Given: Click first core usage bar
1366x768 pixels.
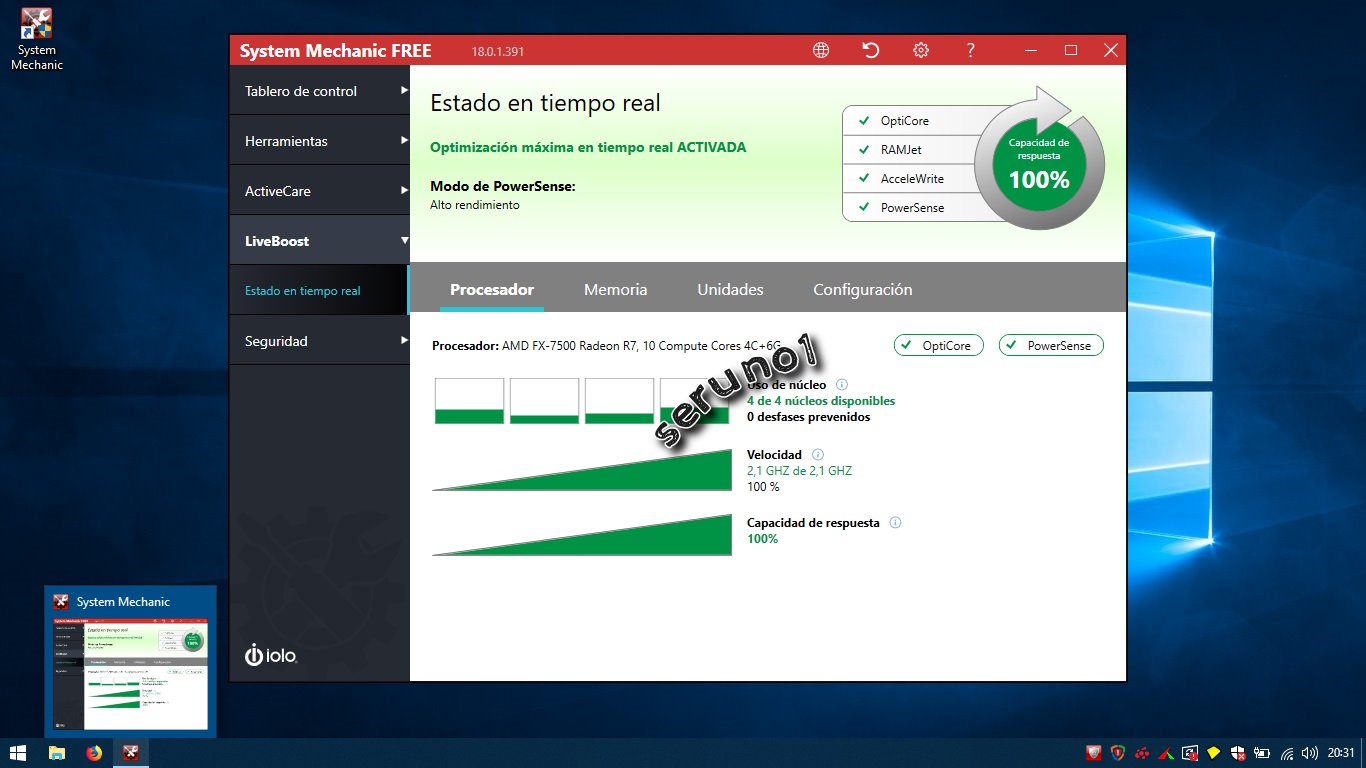Looking at the screenshot, I should (470, 401).
